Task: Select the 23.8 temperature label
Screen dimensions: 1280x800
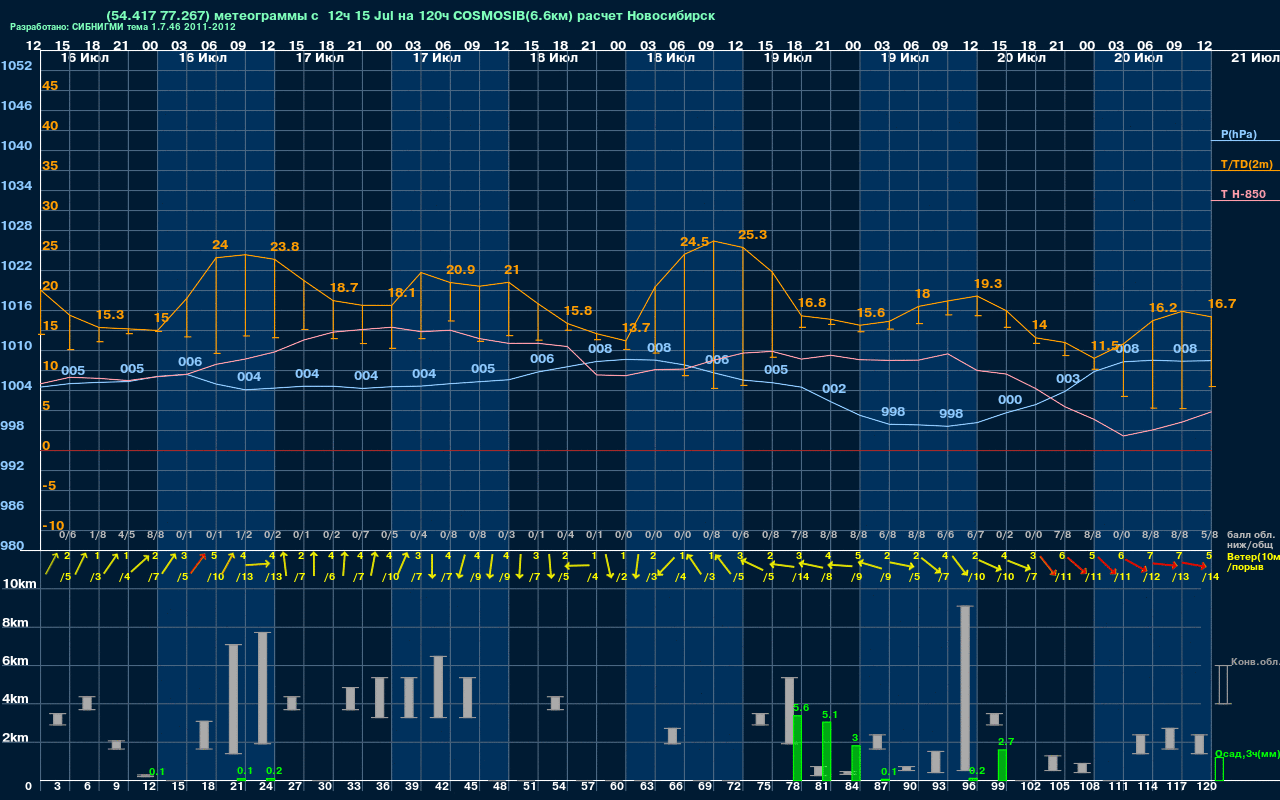Action: pos(285,247)
